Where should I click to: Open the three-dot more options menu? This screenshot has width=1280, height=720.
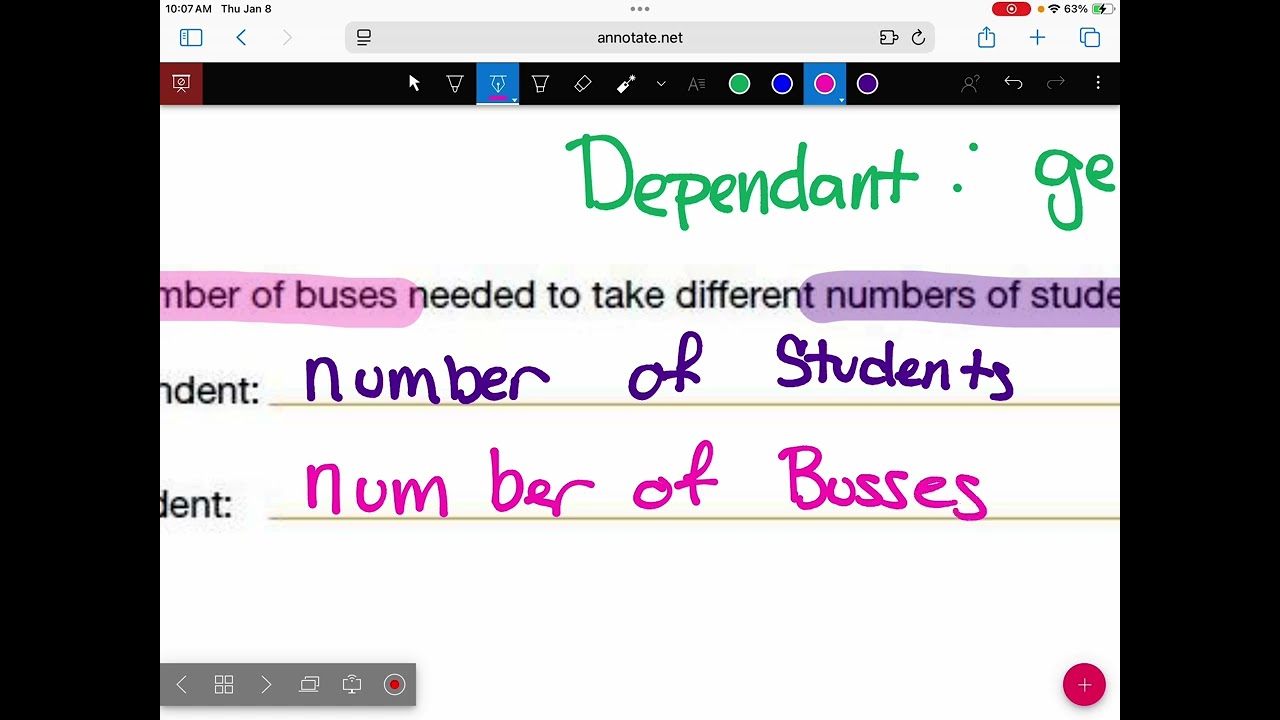[x=1098, y=84]
